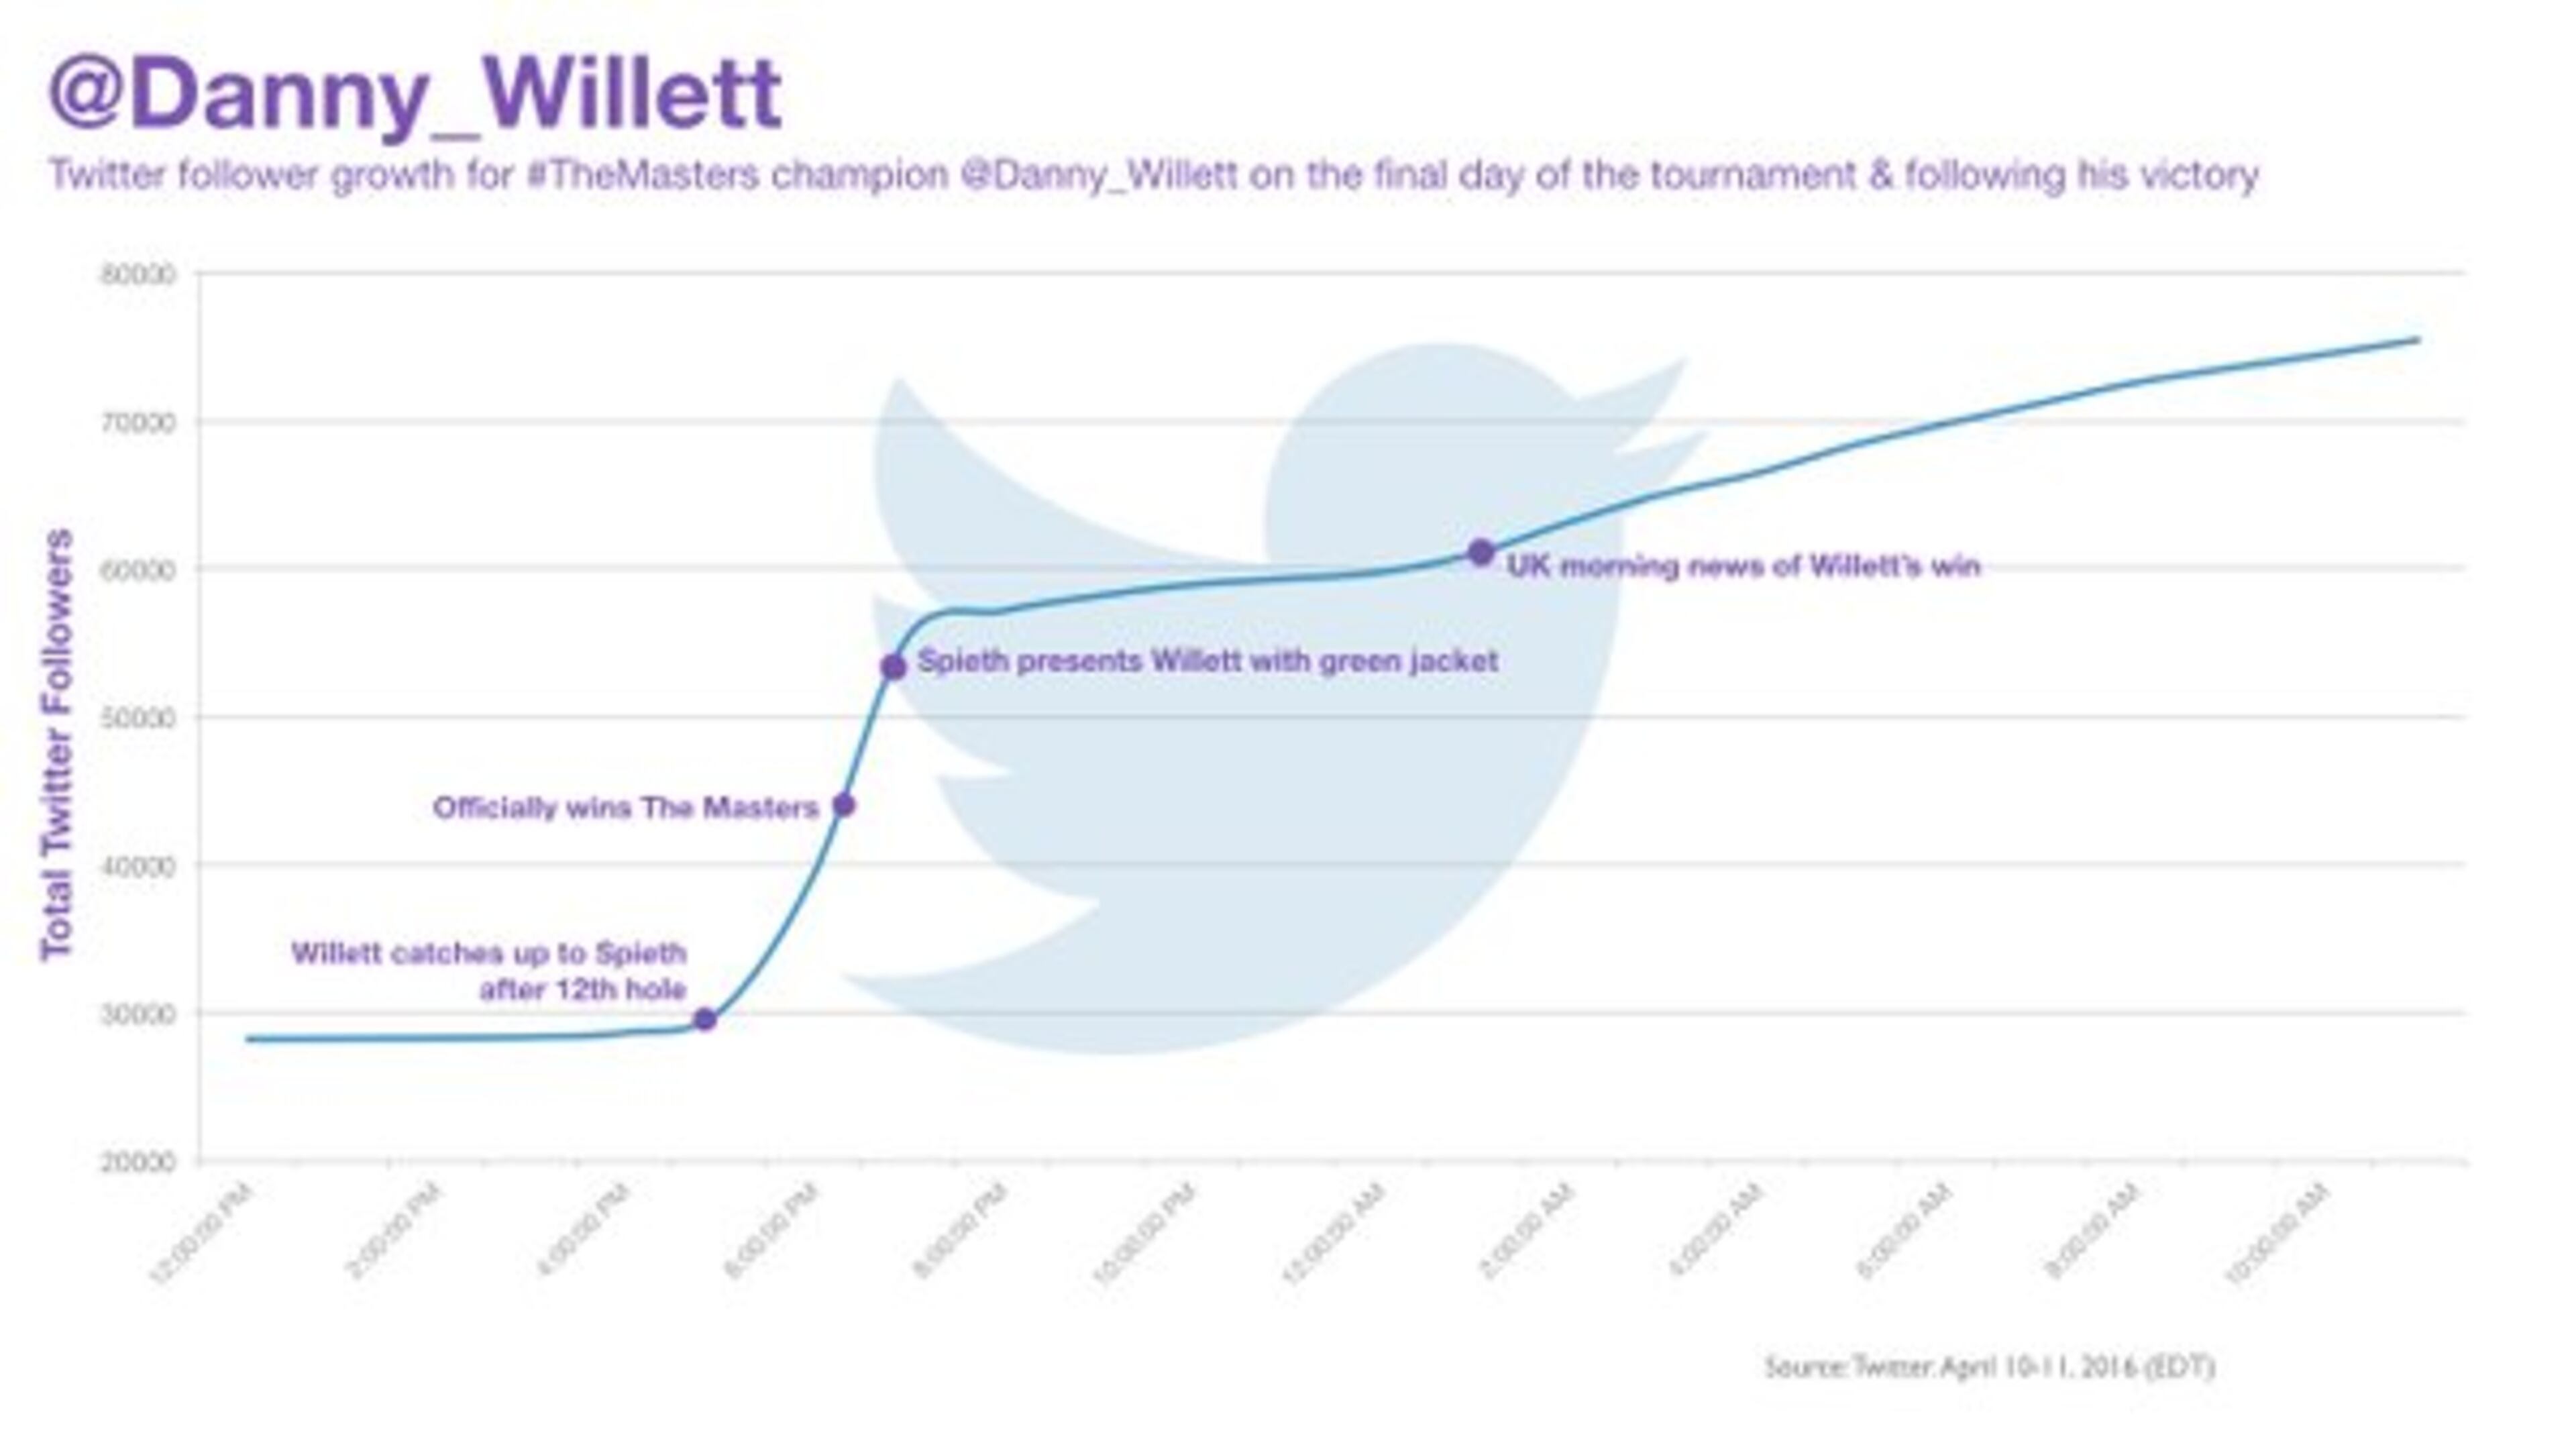This screenshot has height=1451, width=2576.
Task: Click the 'Officially wins The Masters' annotation text
Action: point(626,807)
